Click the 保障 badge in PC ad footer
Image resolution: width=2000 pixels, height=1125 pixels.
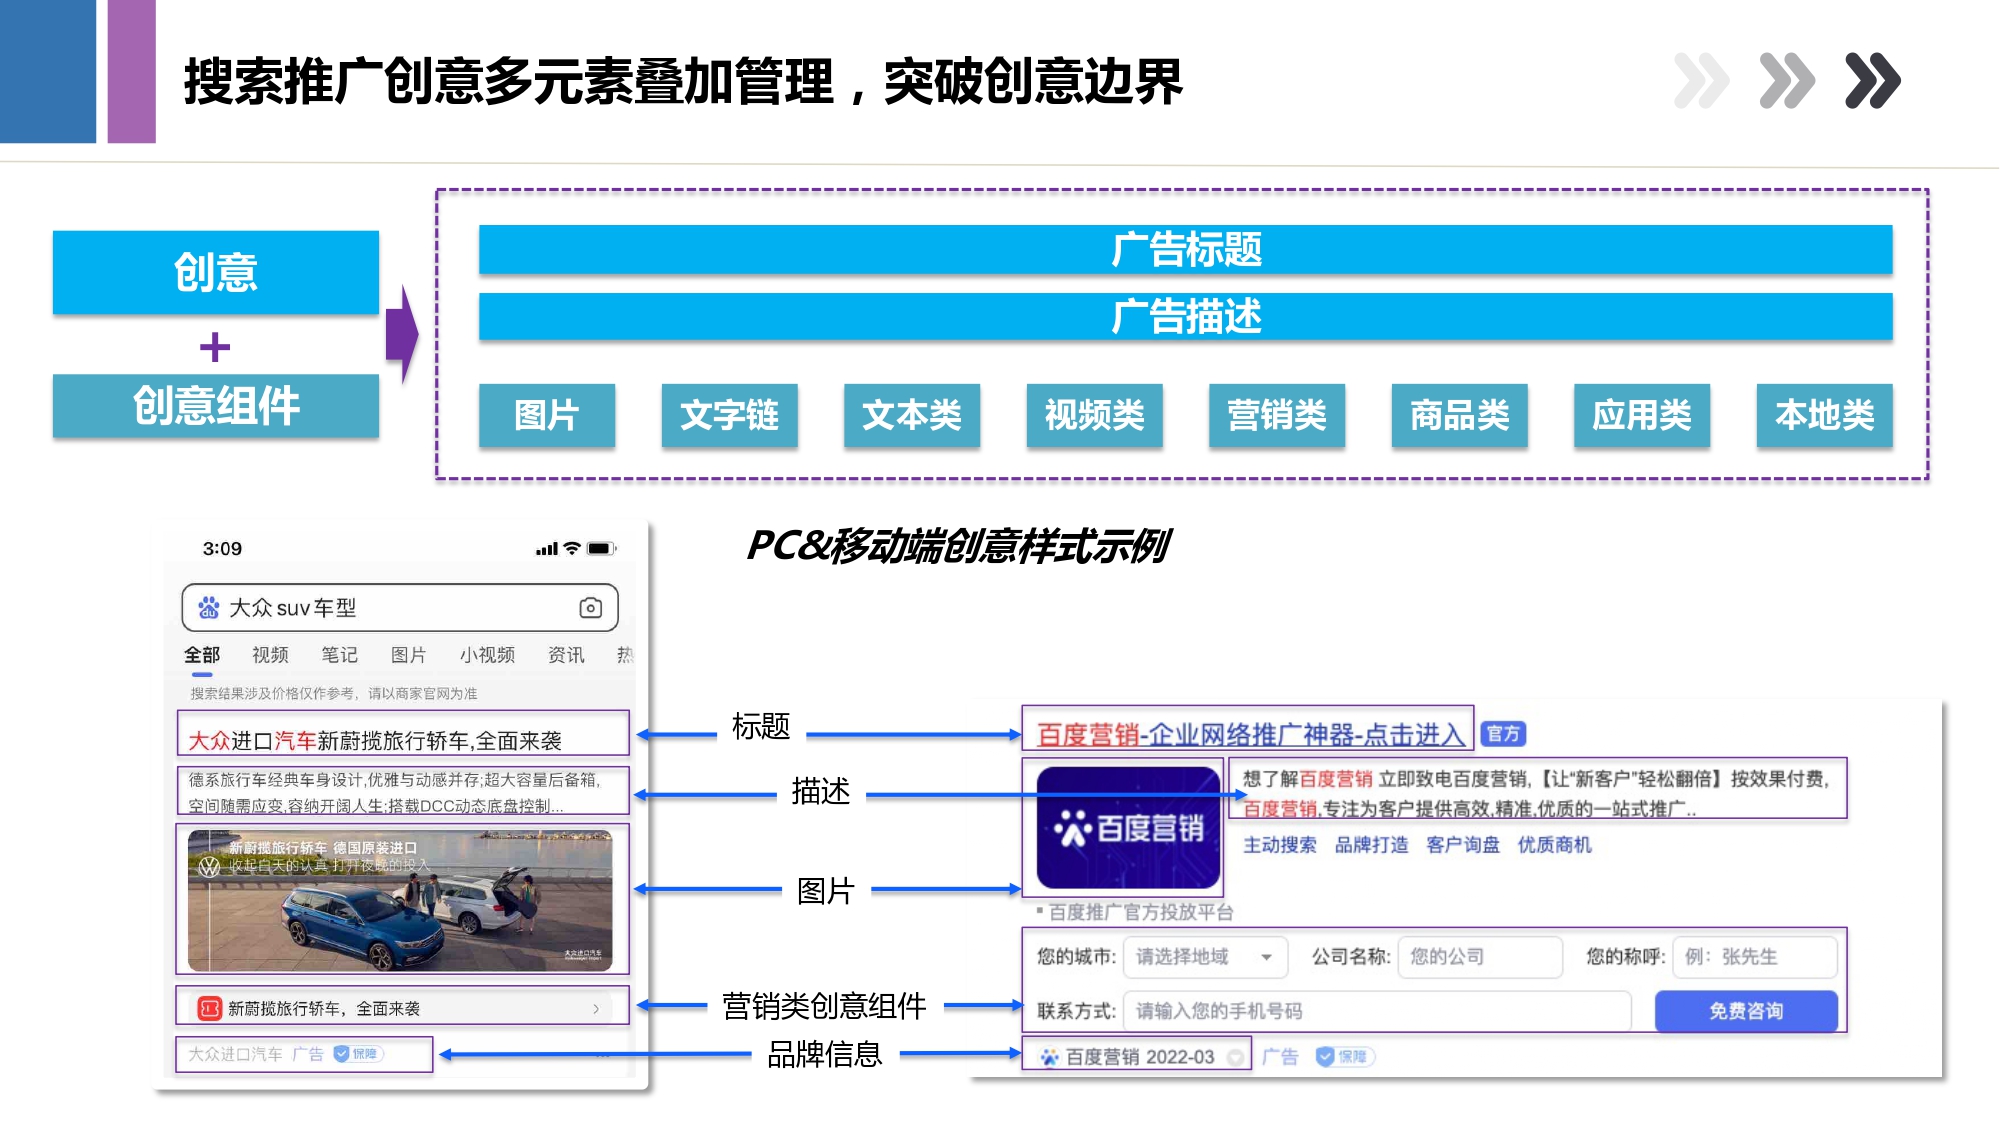click(1345, 1057)
